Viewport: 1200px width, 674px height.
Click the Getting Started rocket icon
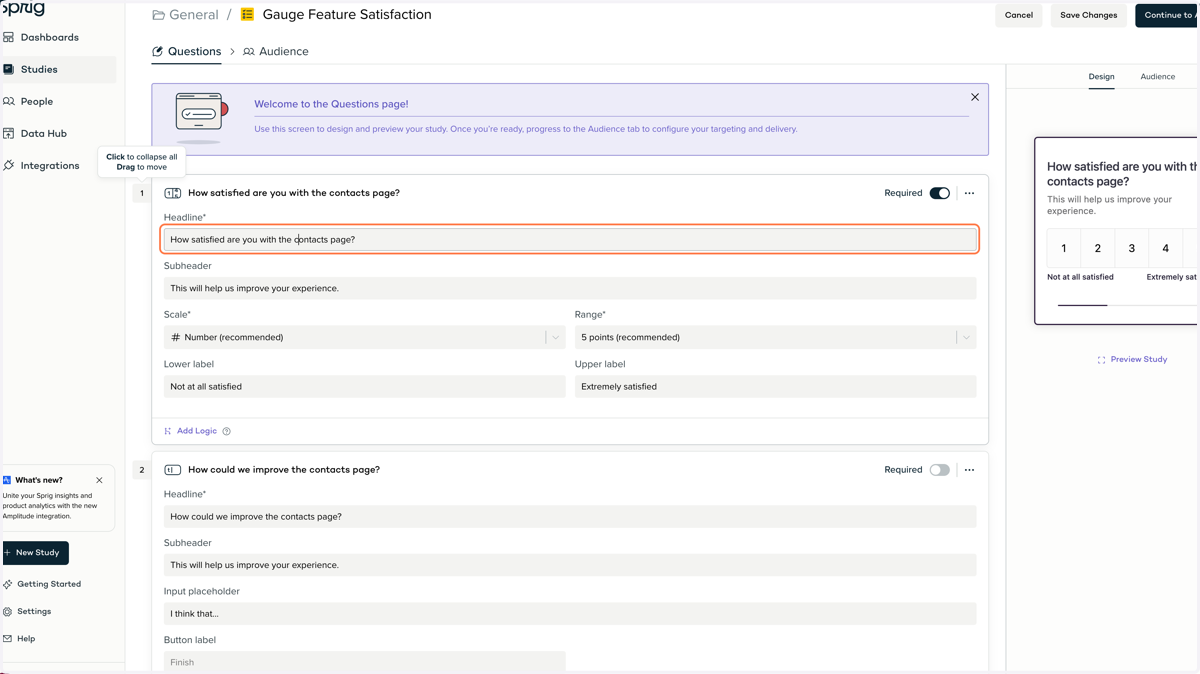[8, 584]
